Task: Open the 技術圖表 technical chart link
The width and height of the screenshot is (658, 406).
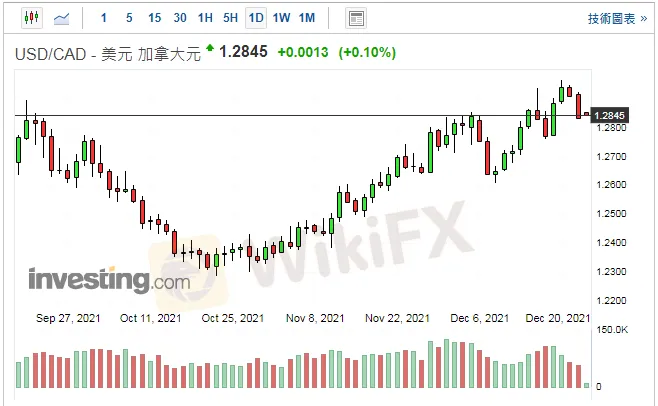Action: tap(617, 18)
